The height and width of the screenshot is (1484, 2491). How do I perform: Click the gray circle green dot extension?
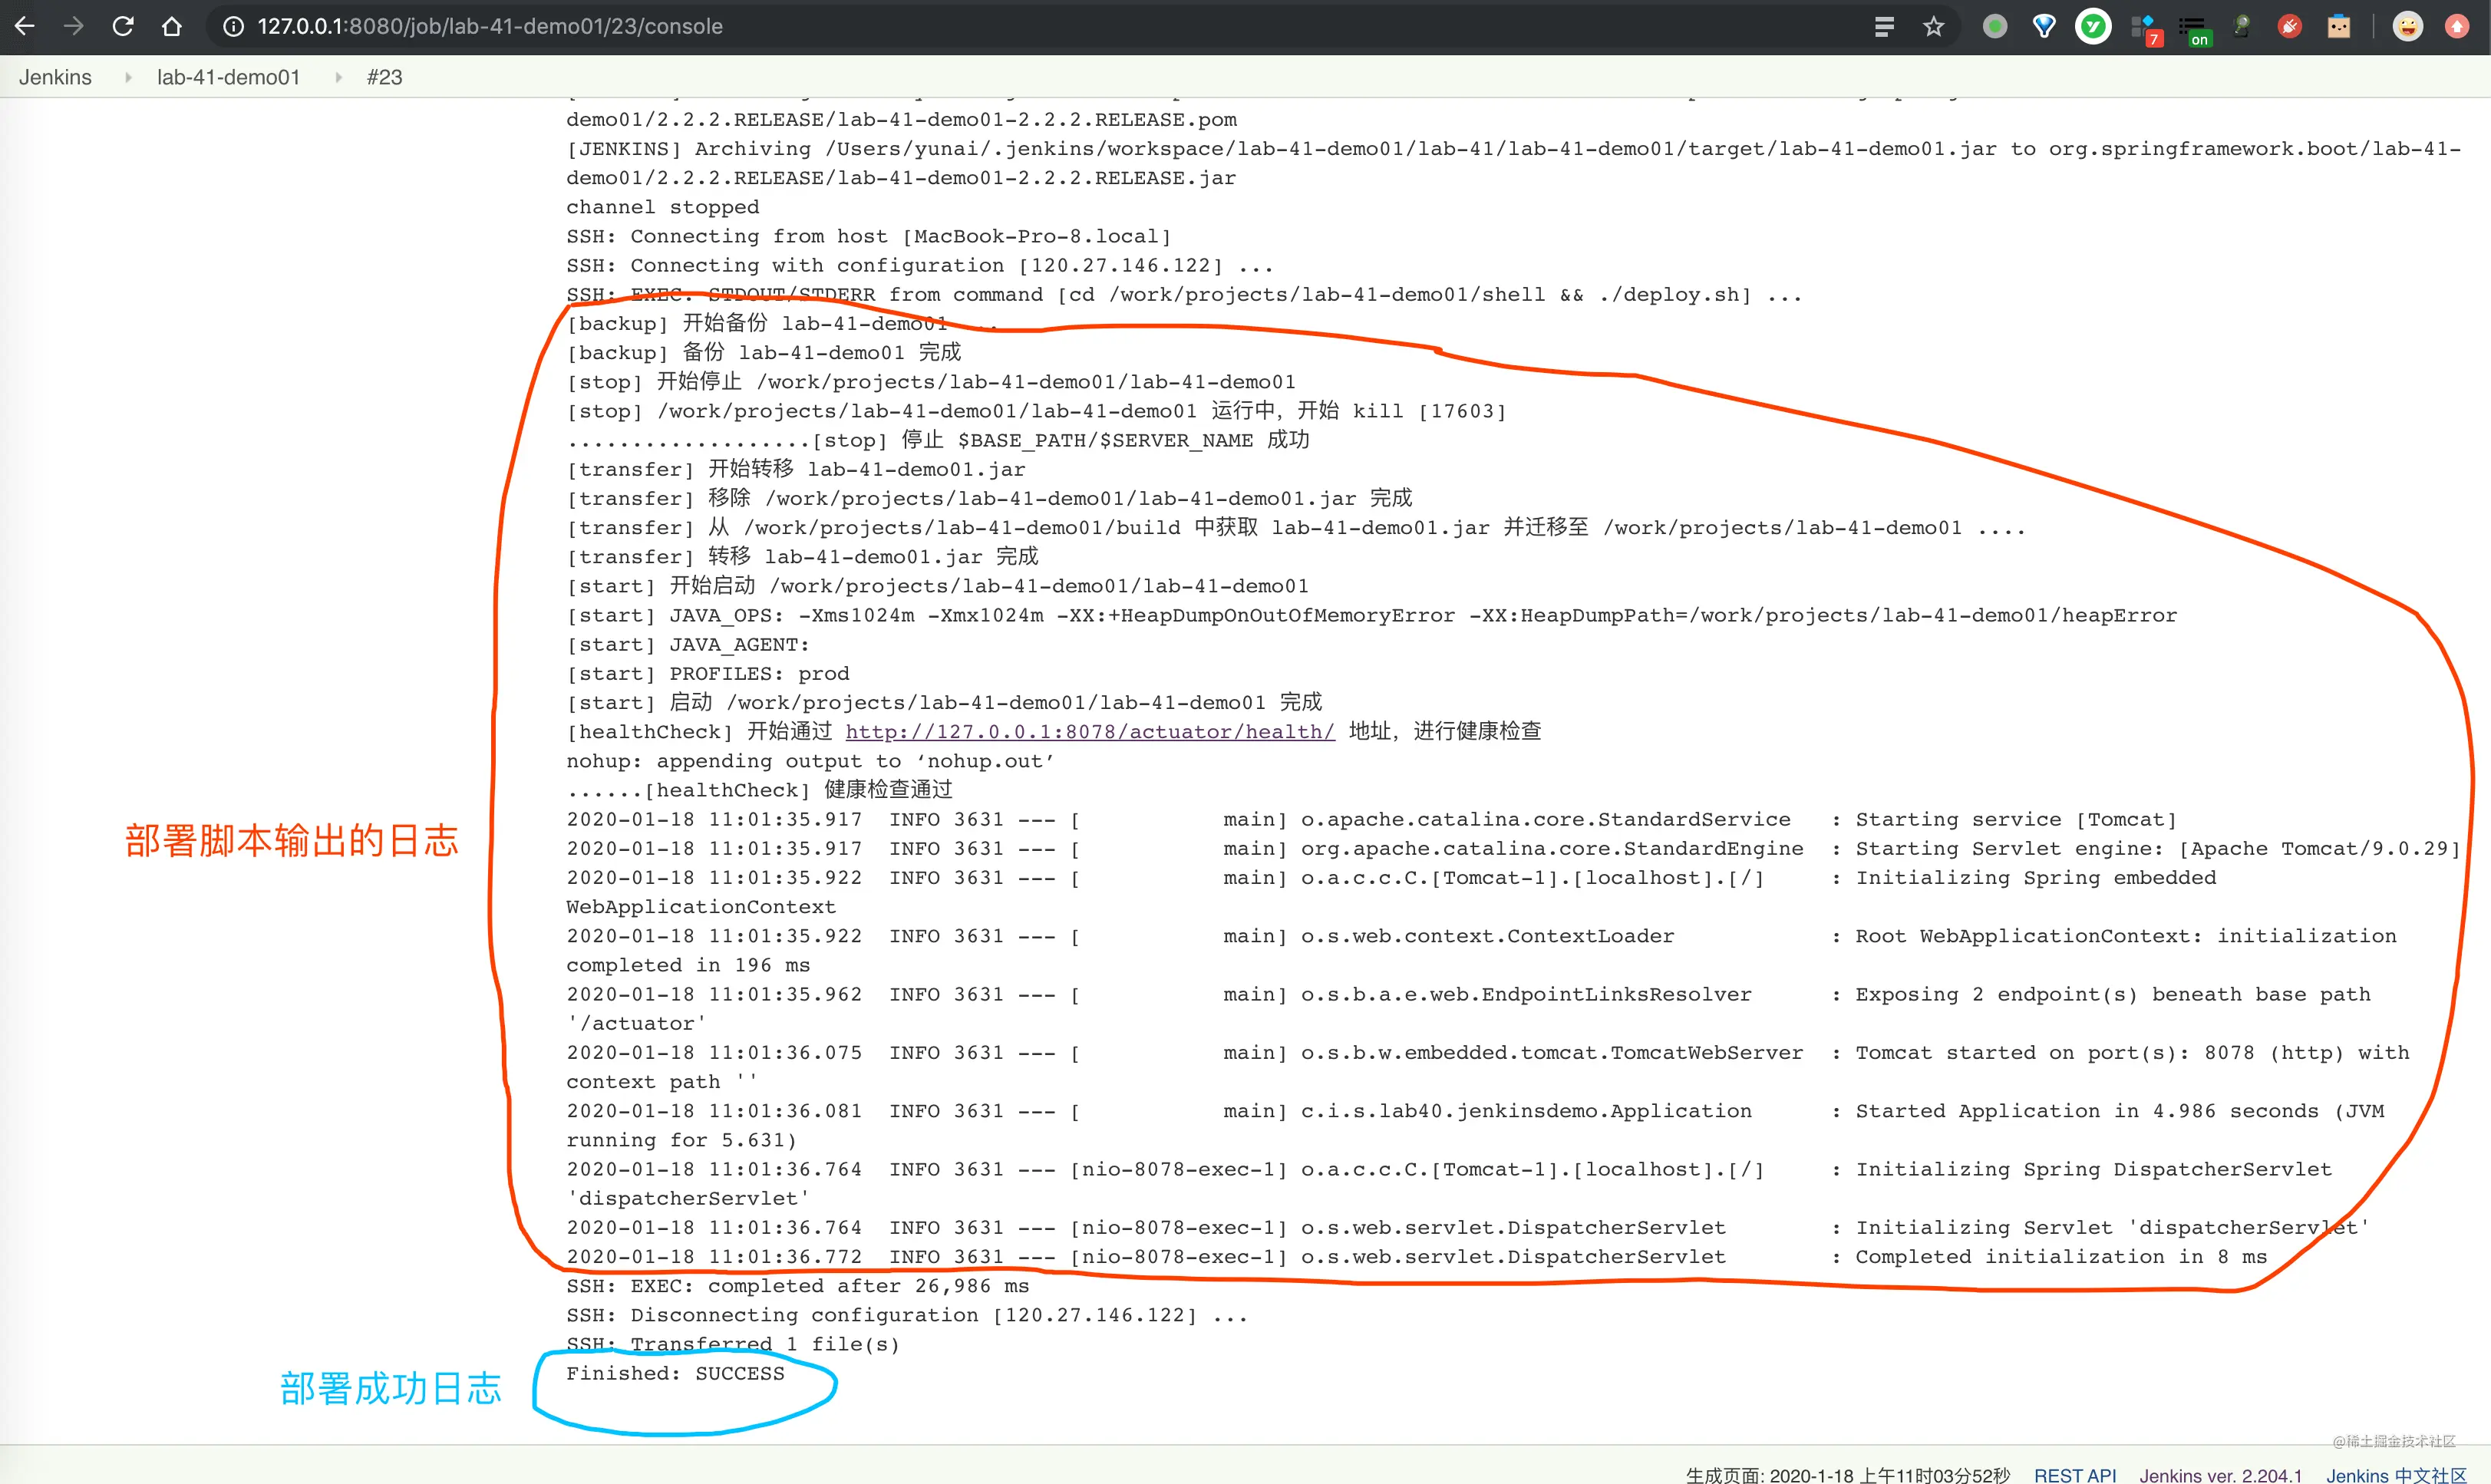(1995, 26)
